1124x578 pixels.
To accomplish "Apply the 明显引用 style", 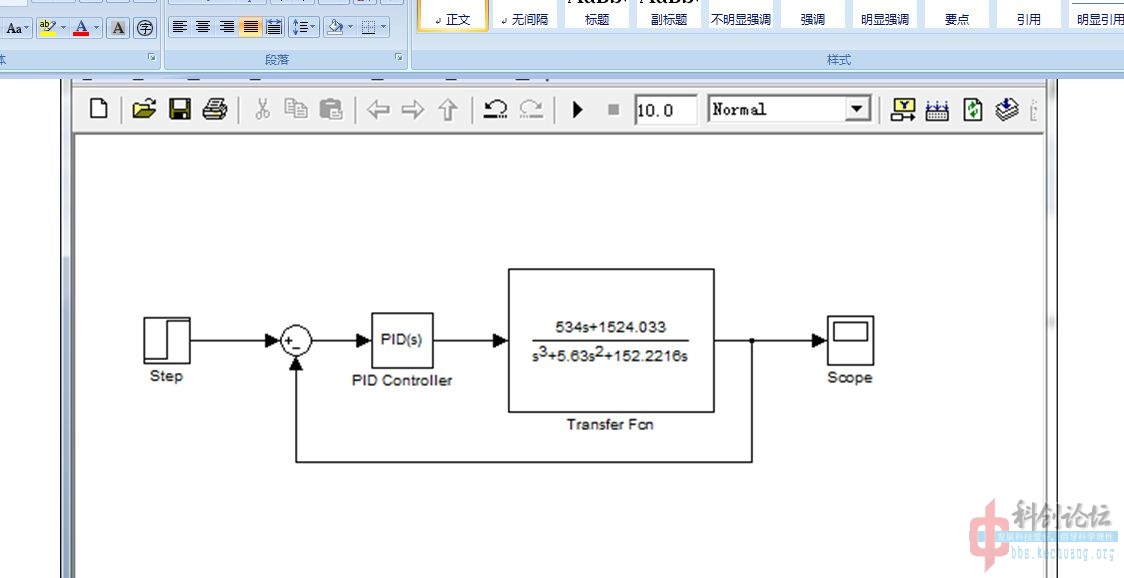I will click(1097, 15).
